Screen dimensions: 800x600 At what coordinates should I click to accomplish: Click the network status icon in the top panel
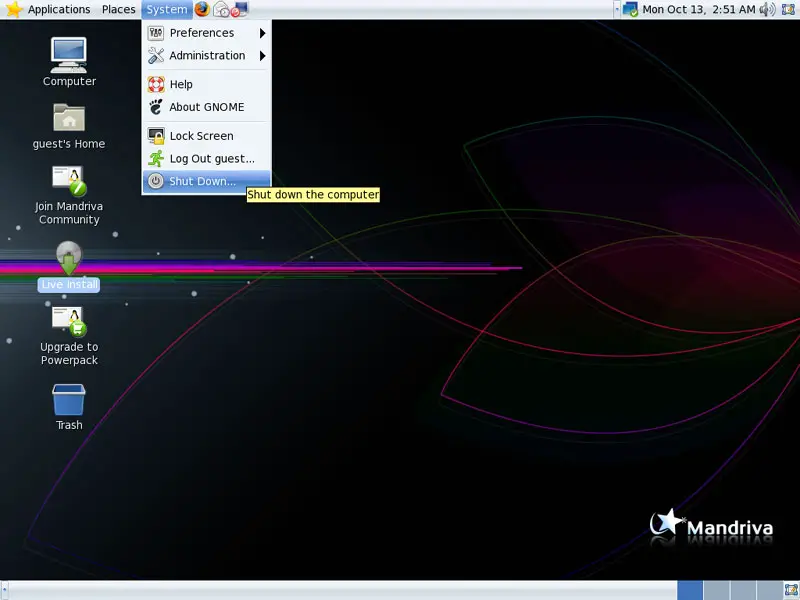631,9
